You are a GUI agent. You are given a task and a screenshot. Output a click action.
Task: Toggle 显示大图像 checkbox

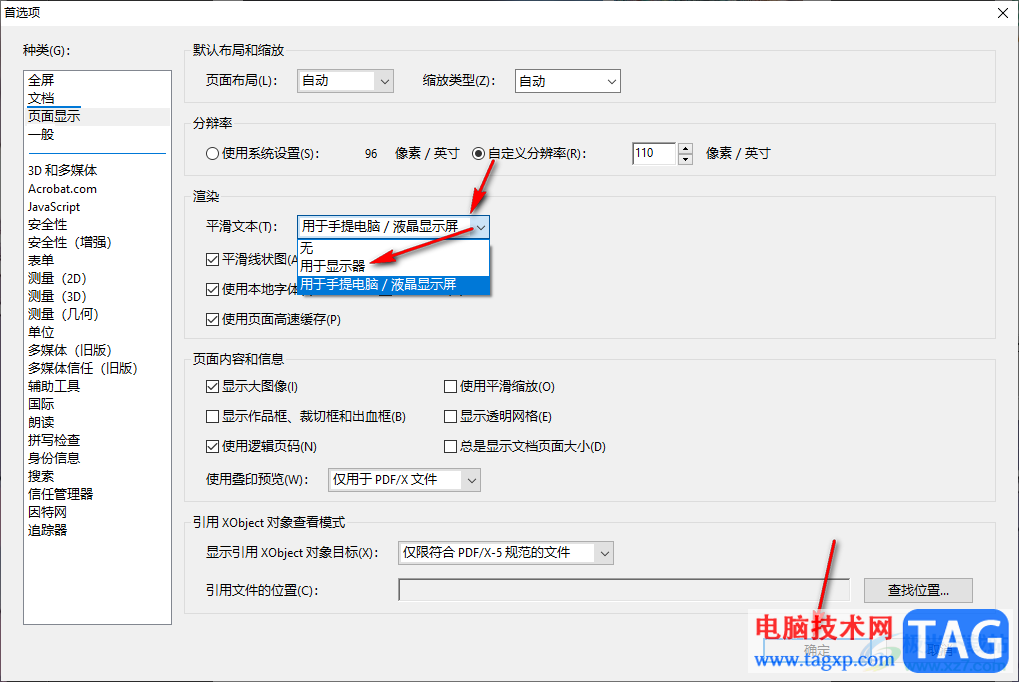[212, 387]
